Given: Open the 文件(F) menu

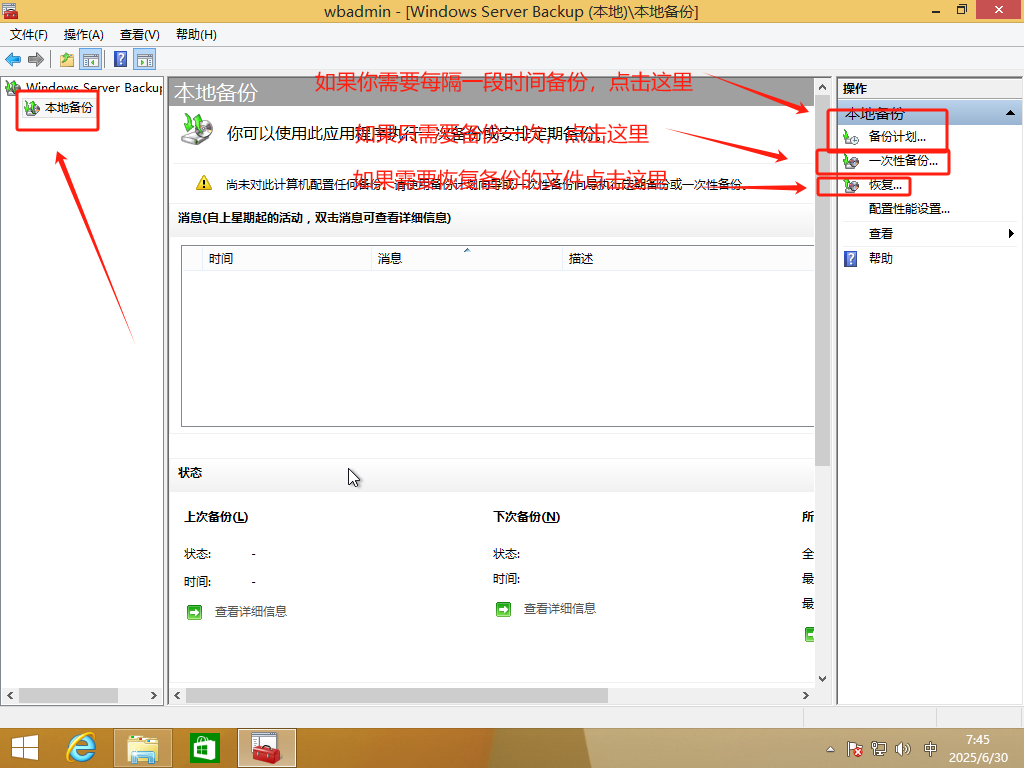Looking at the screenshot, I should click(x=29, y=35).
